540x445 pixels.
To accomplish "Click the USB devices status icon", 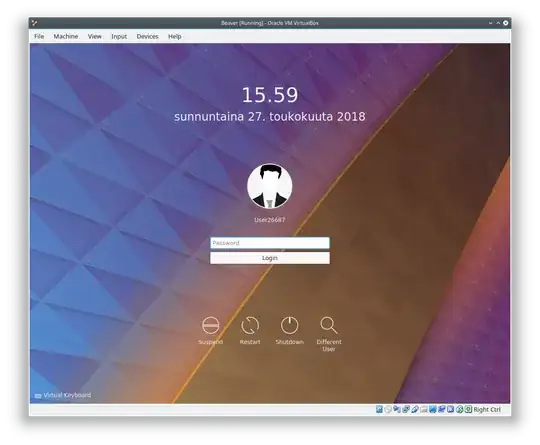I will tap(415, 409).
